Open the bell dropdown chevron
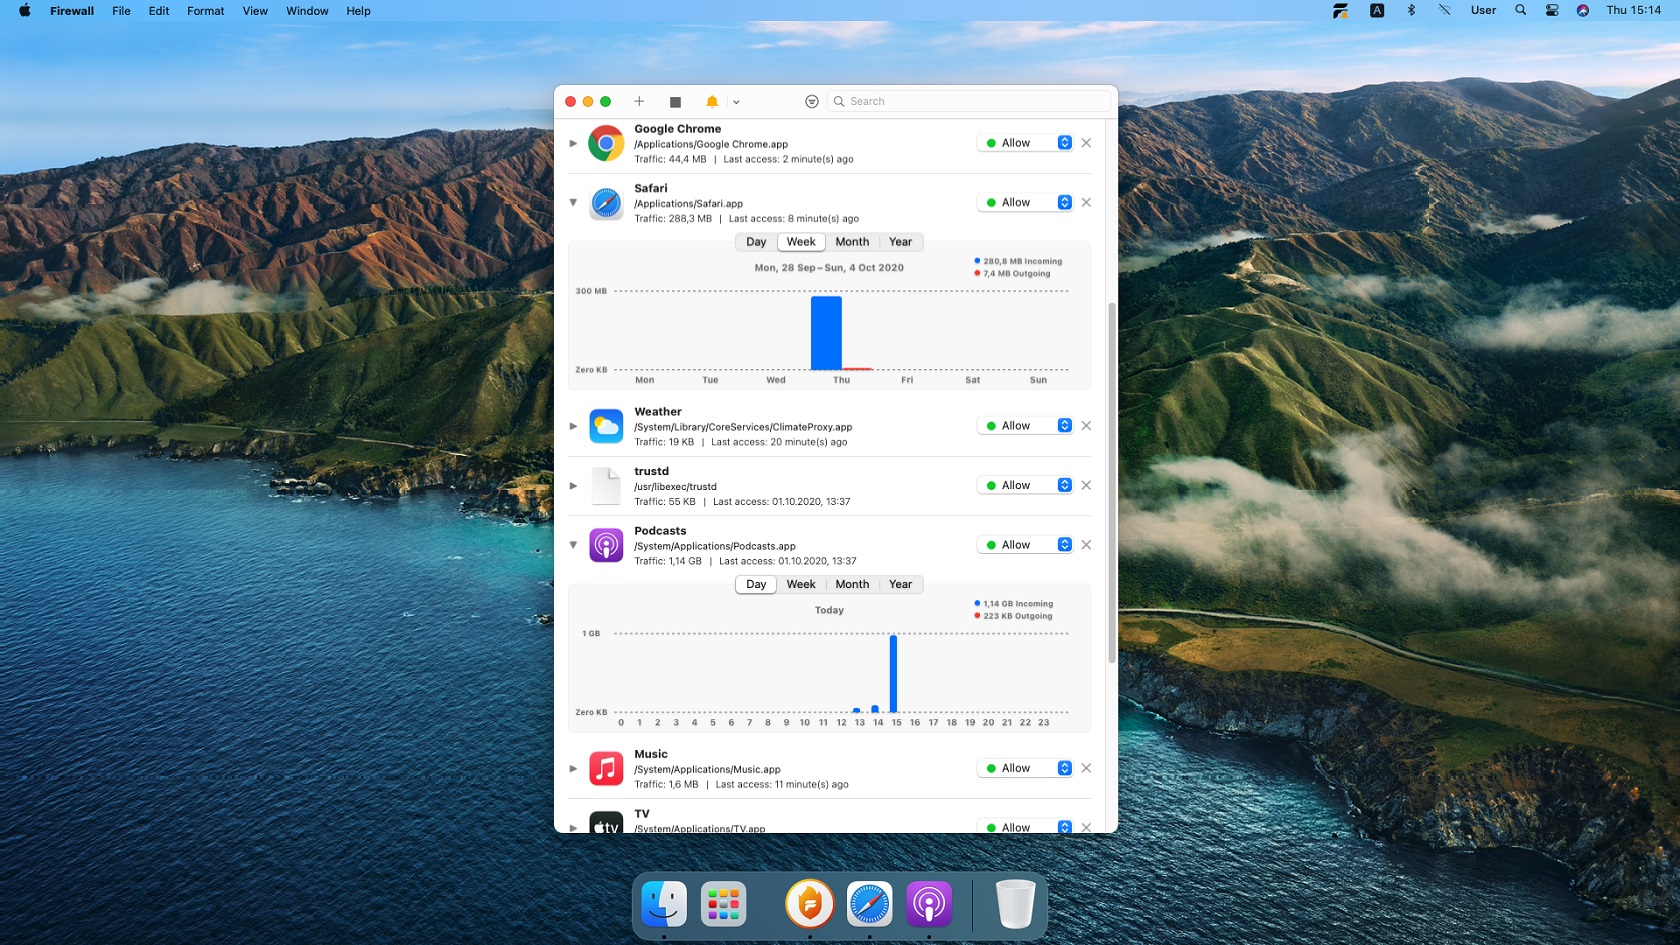Image resolution: width=1680 pixels, height=945 pixels. click(x=736, y=102)
